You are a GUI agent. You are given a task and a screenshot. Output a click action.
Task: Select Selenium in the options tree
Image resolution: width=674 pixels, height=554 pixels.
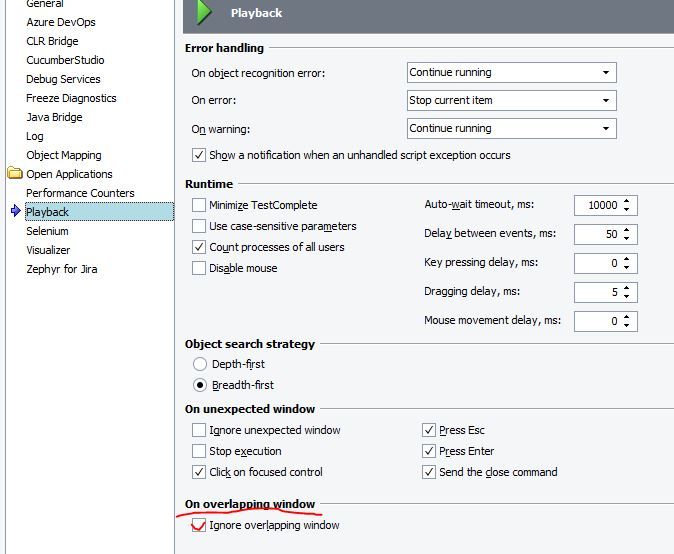(47, 231)
